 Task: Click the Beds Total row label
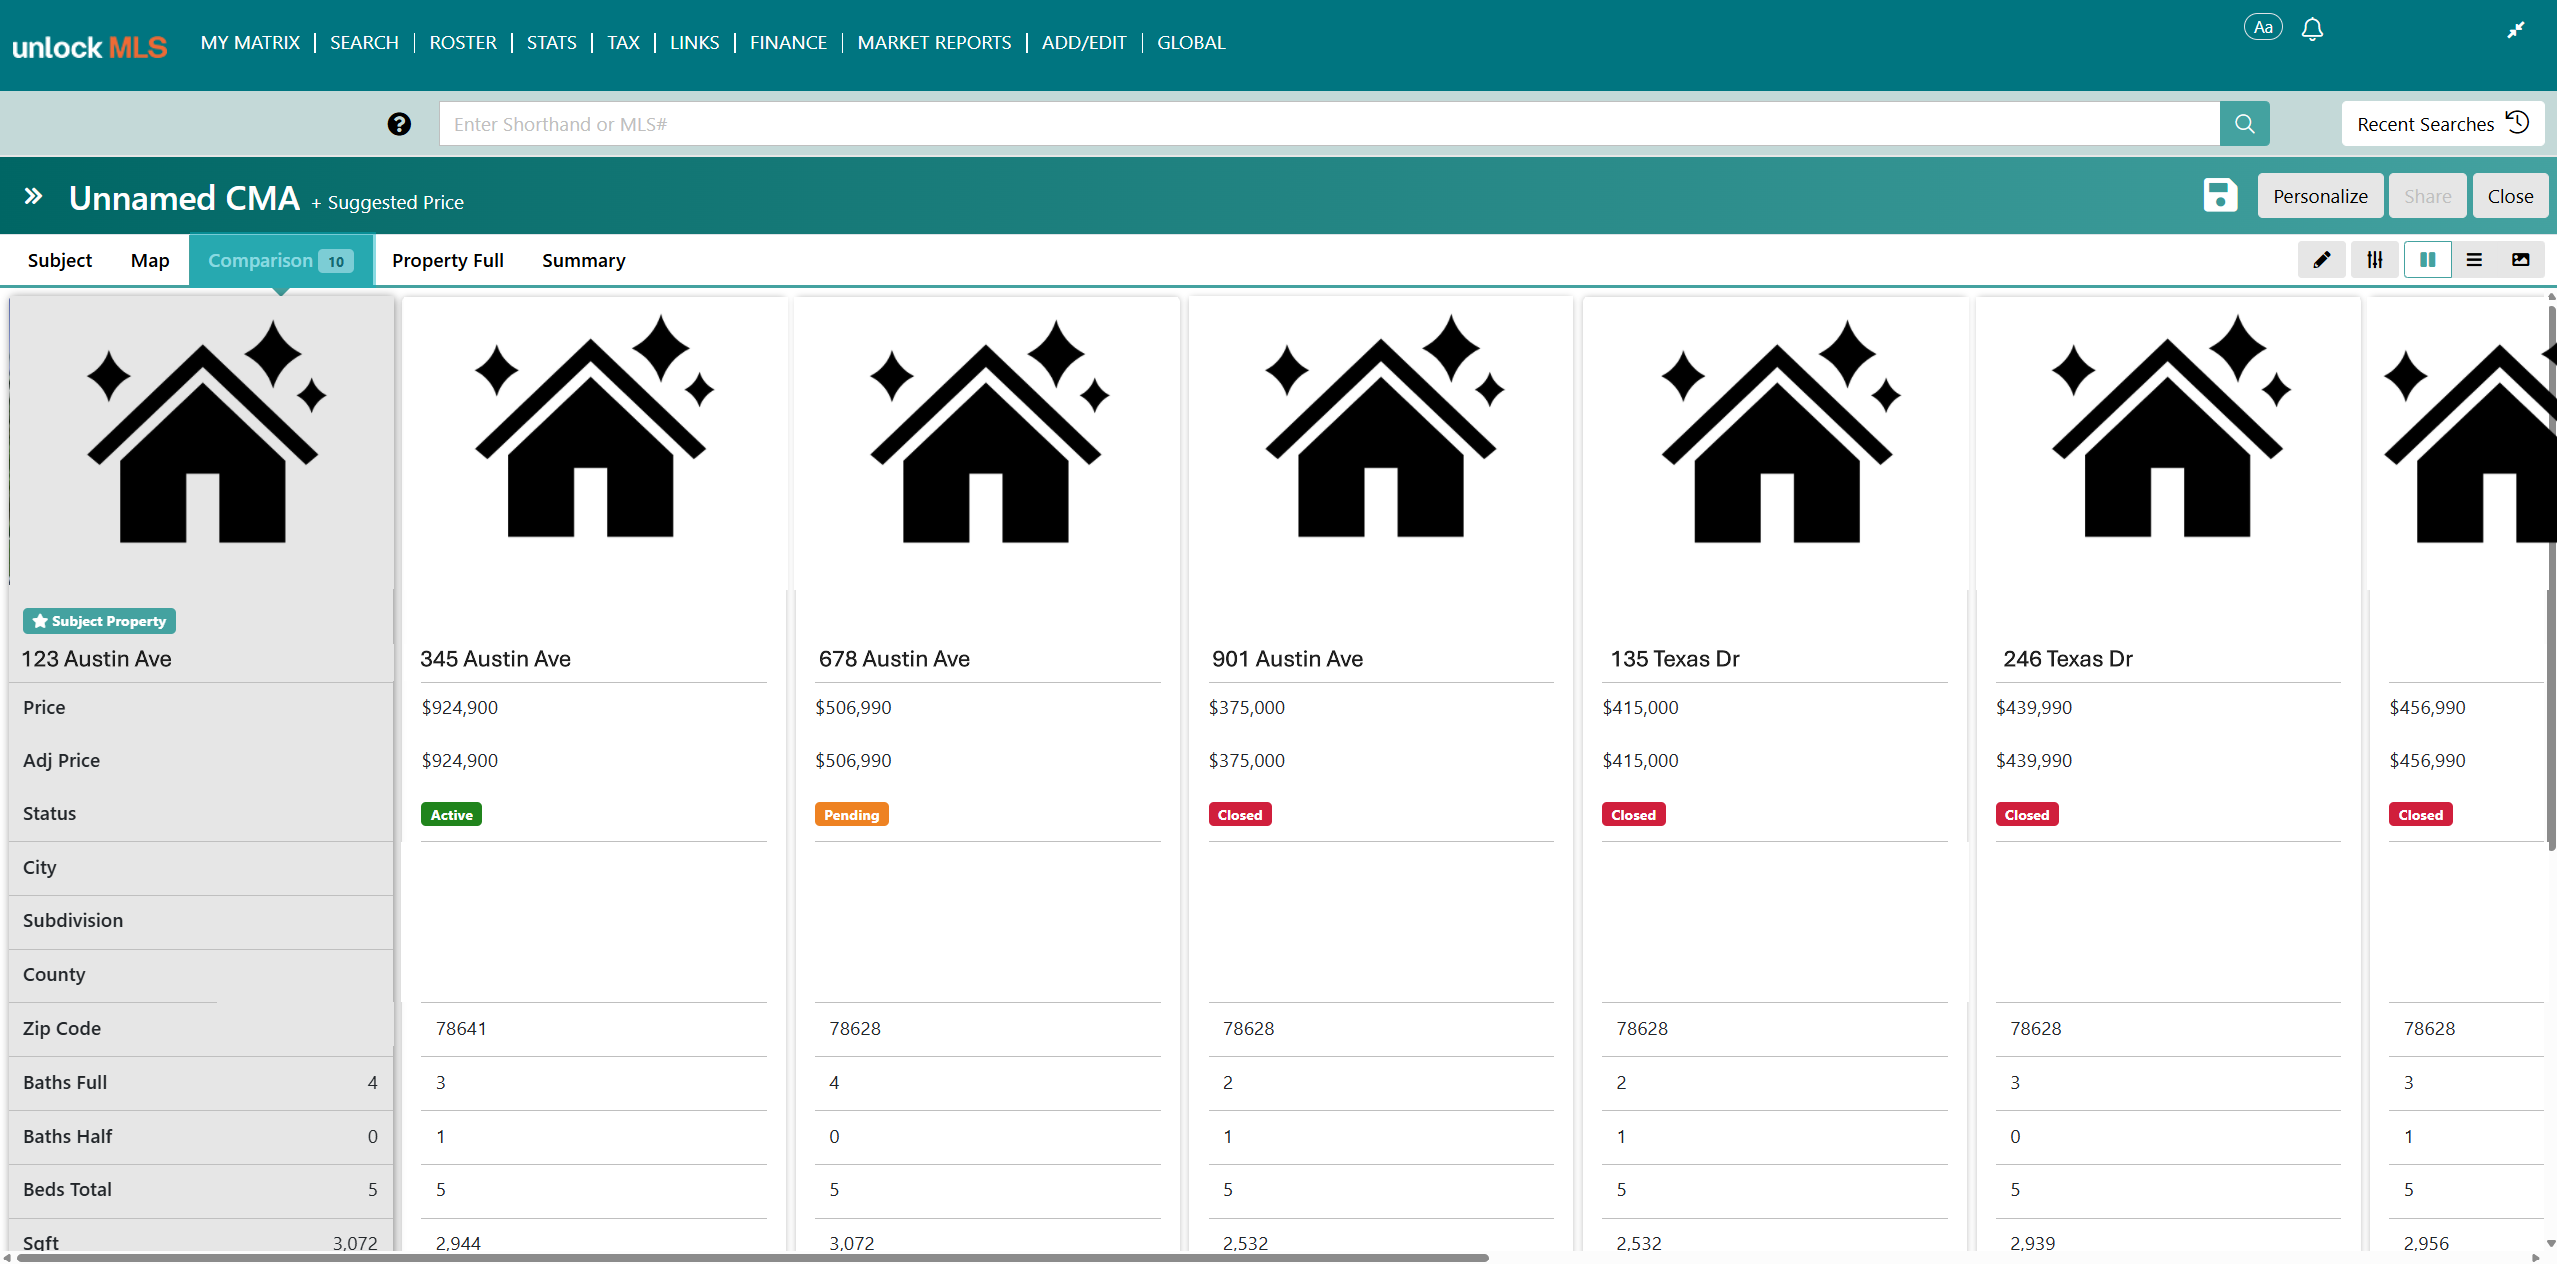click(67, 1190)
